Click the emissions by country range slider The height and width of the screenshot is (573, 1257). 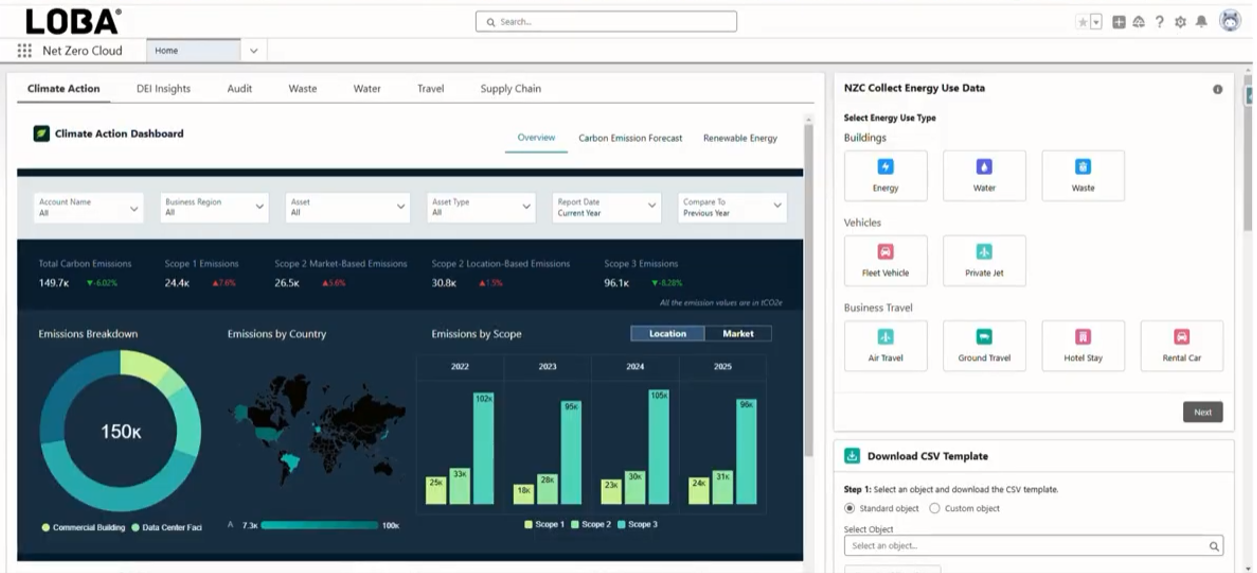click(319, 525)
